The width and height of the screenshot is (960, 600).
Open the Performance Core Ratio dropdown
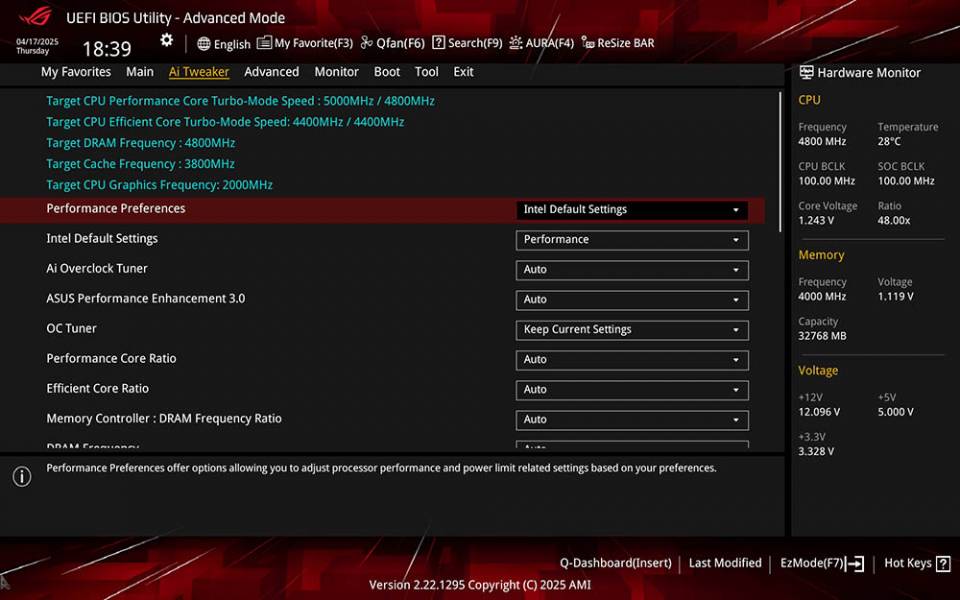click(632, 359)
